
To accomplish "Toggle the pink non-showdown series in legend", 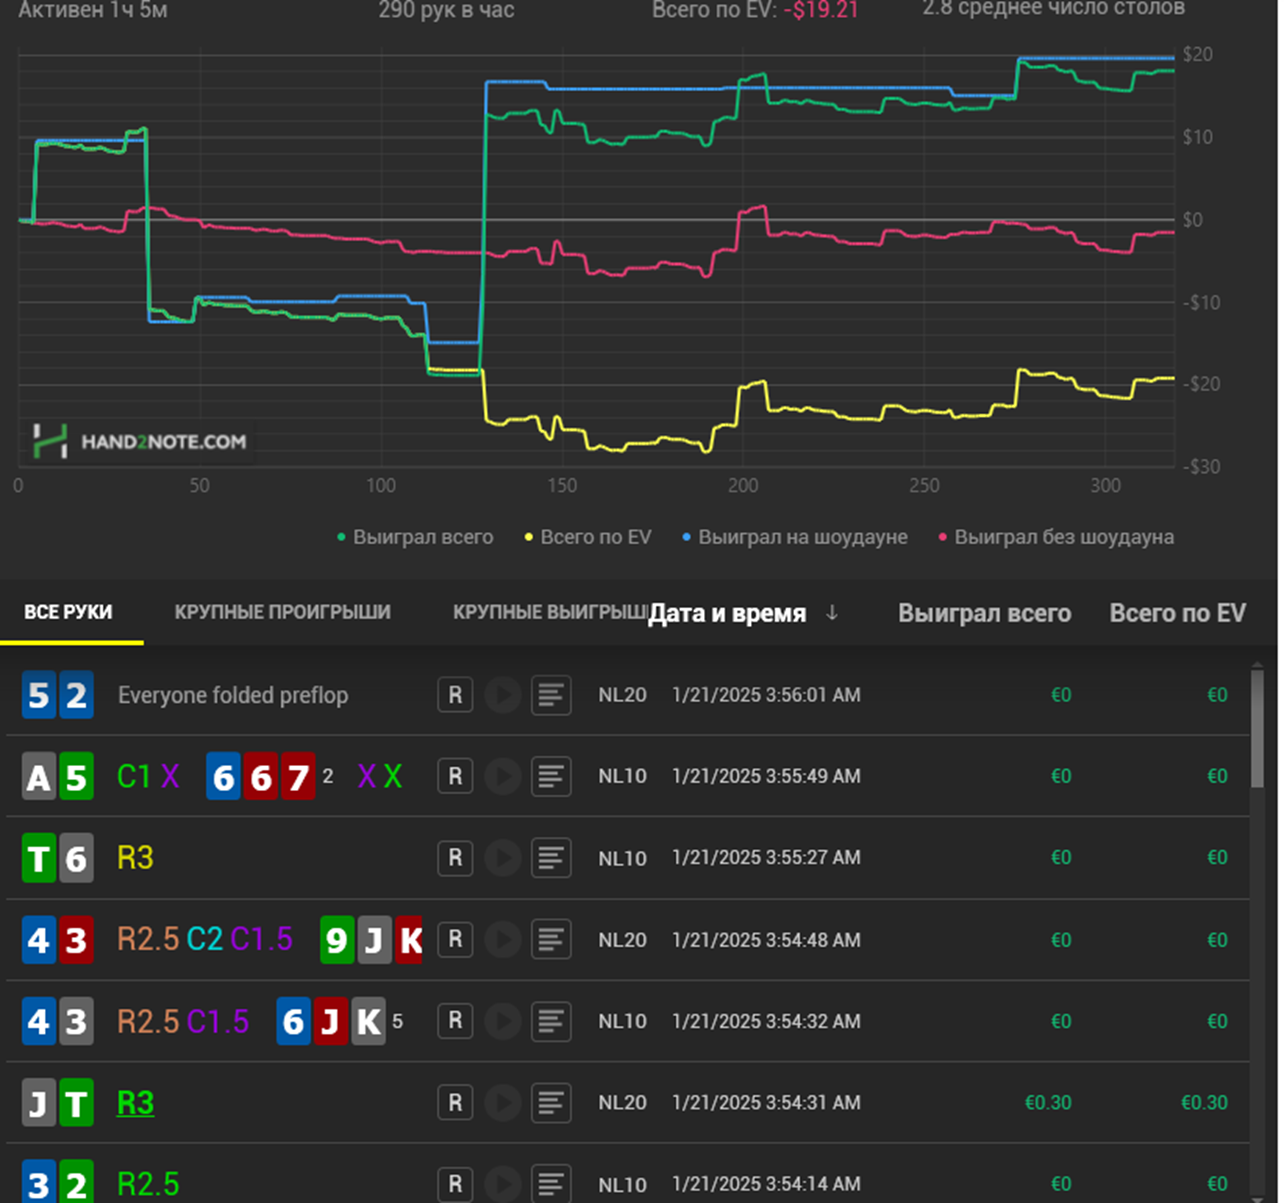I will coord(1056,537).
